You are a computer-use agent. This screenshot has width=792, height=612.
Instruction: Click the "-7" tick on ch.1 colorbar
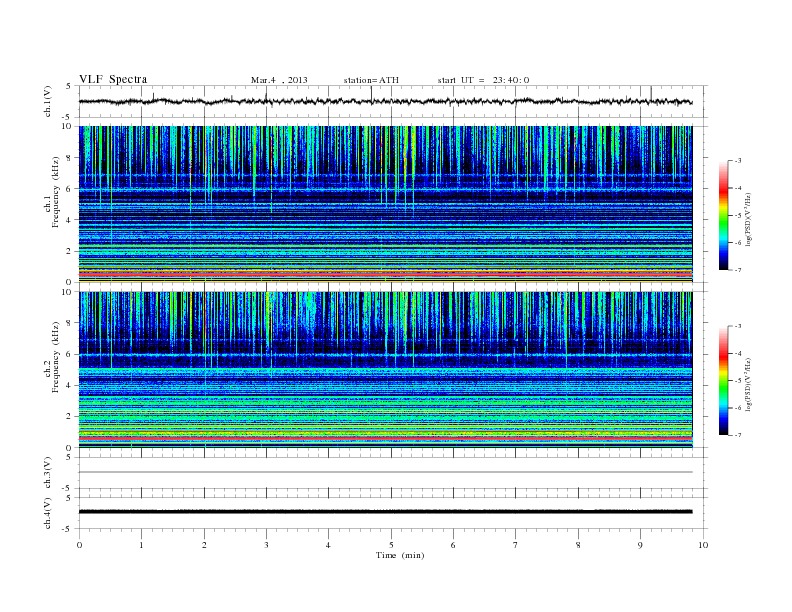737,270
